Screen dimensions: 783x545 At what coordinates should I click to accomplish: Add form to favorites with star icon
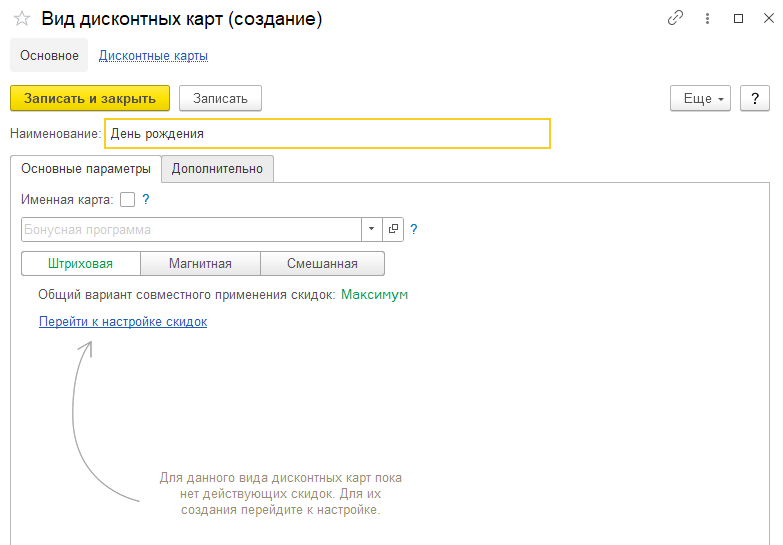21,19
